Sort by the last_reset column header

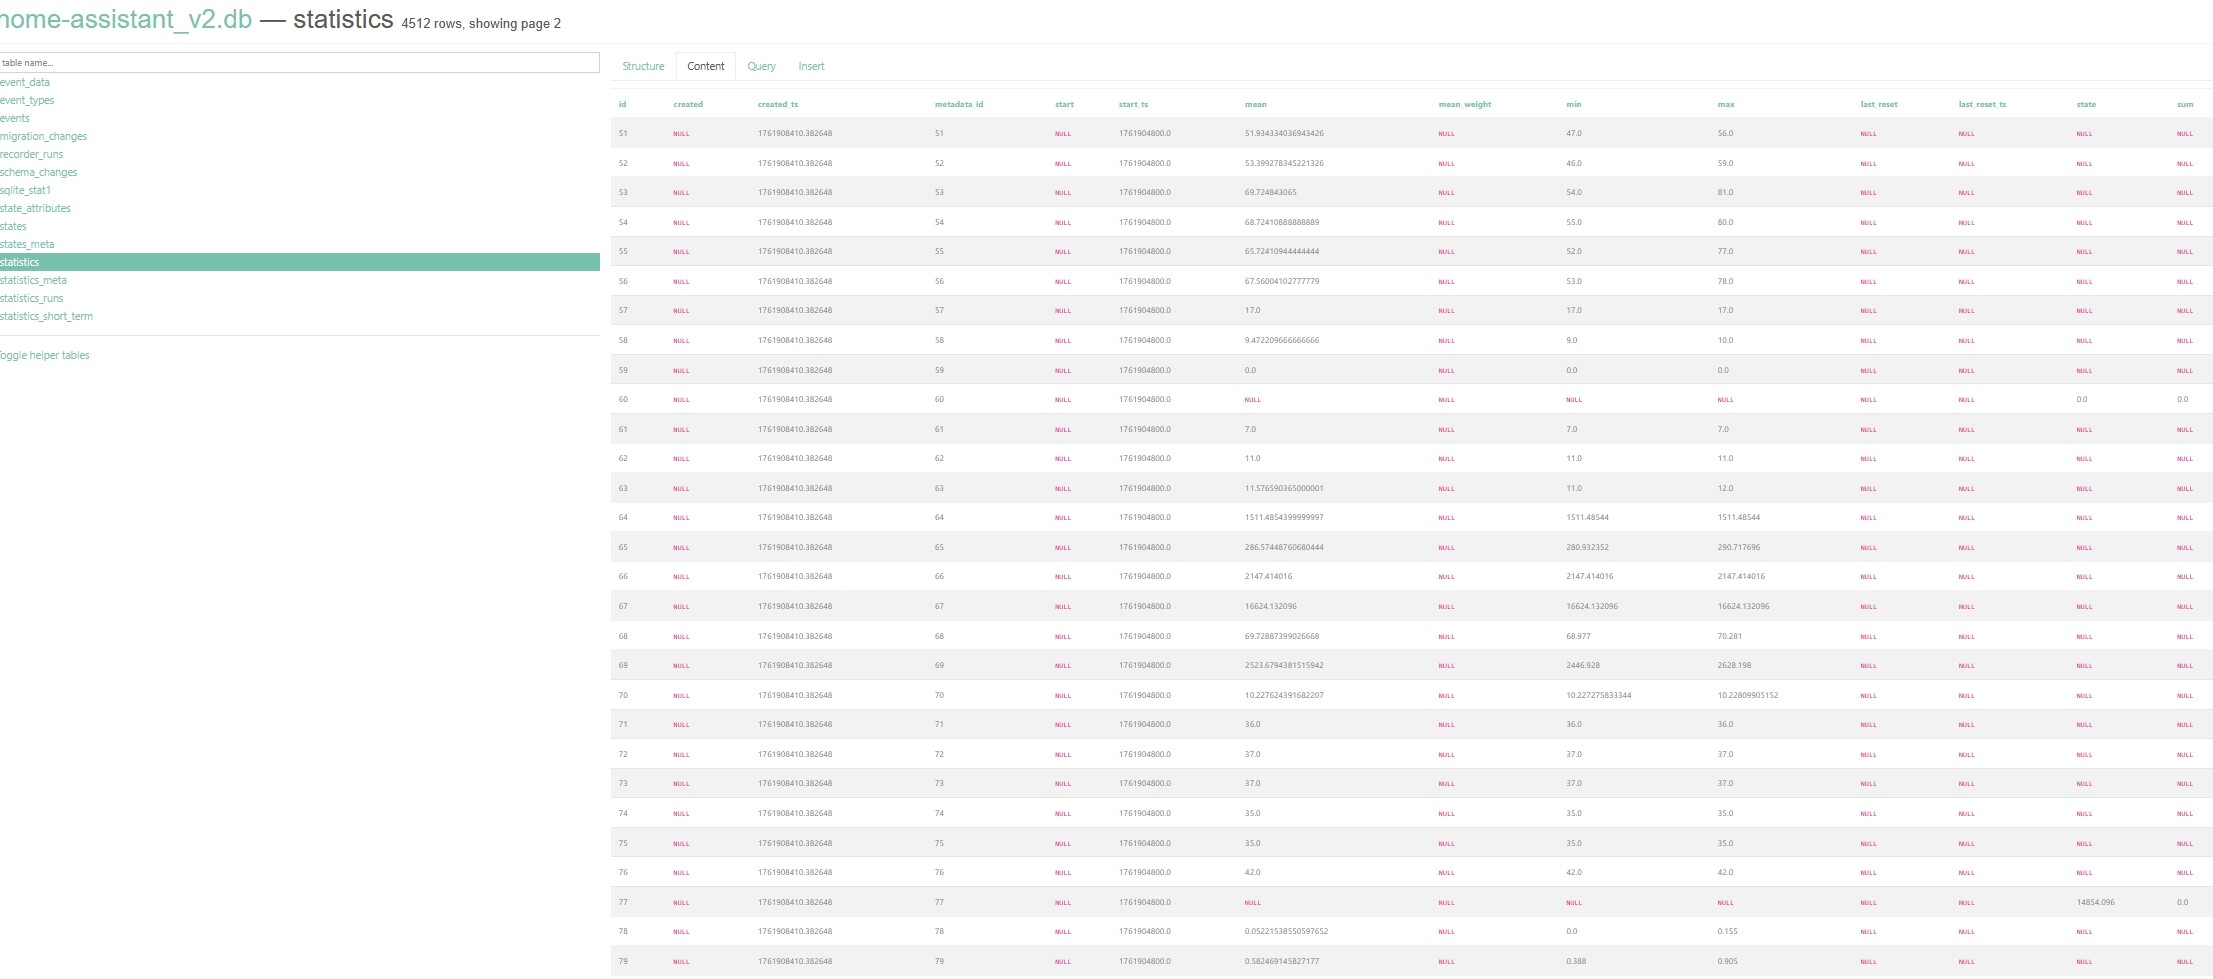coord(1879,104)
